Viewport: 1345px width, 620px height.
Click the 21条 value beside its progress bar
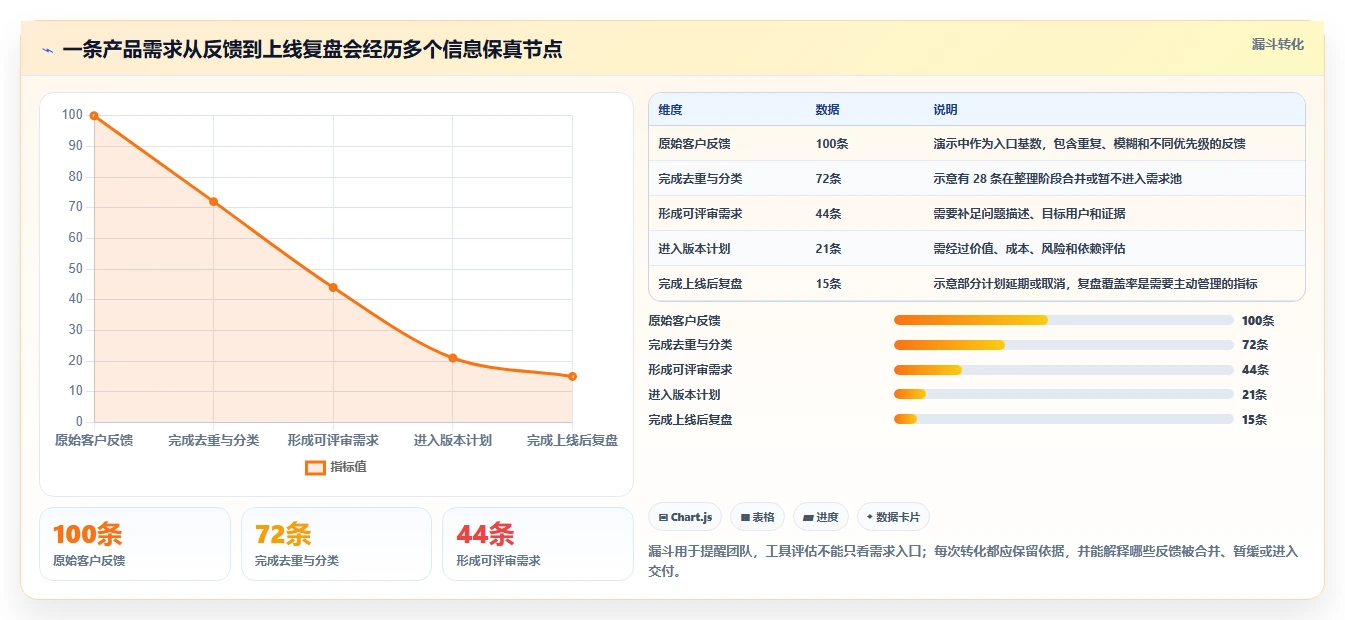pos(1255,395)
